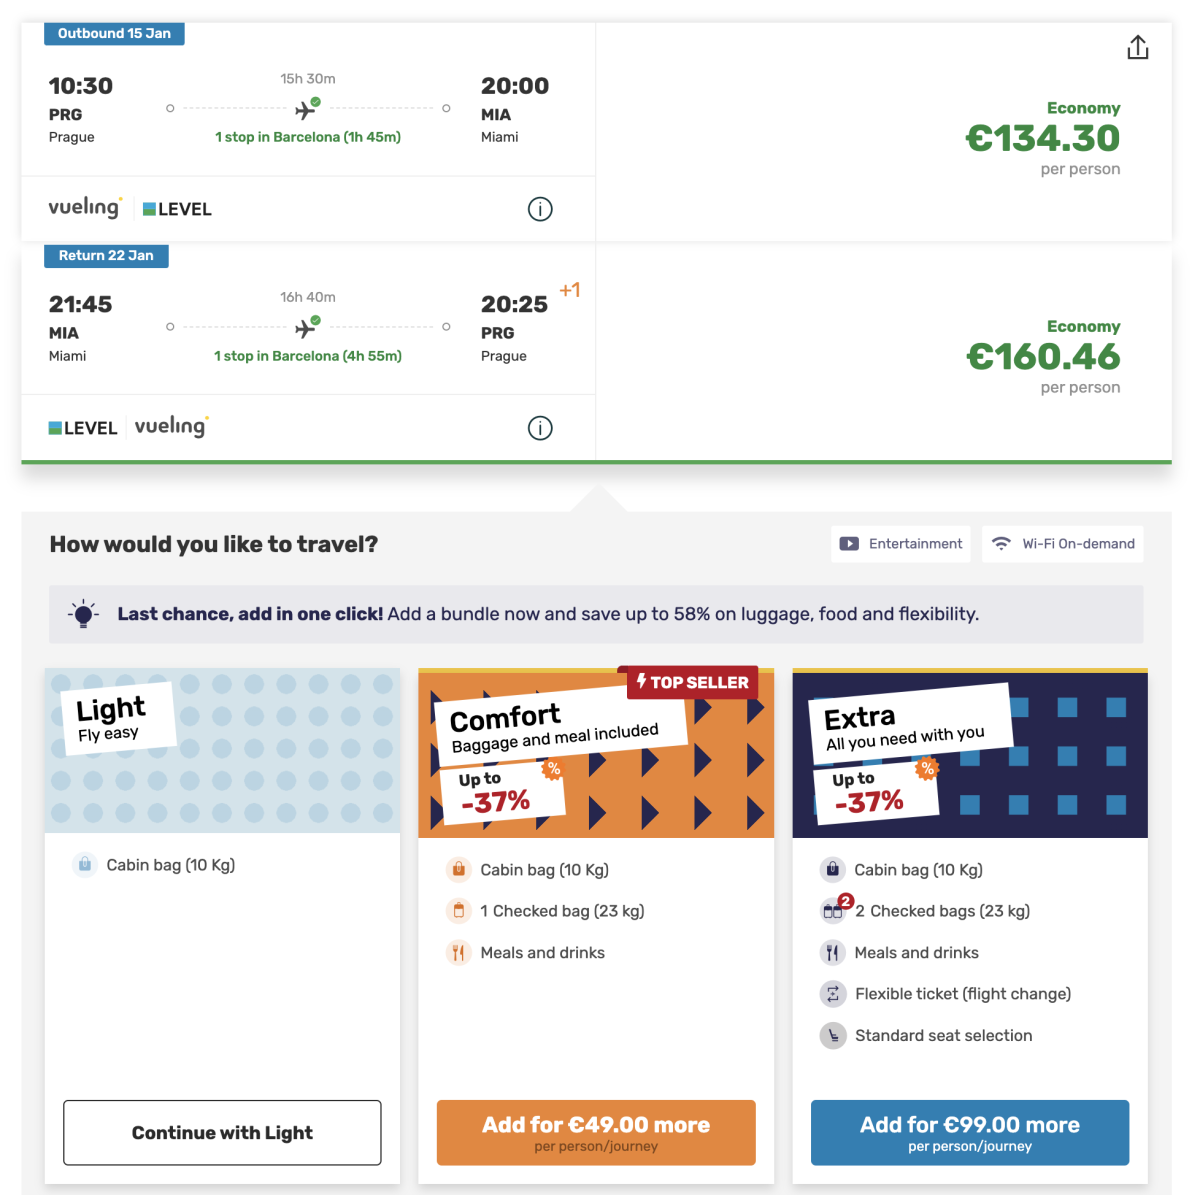Viewport: 1200px width, 1195px height.
Task: Click the Flexible ticket icon in Extra
Action: [832, 994]
